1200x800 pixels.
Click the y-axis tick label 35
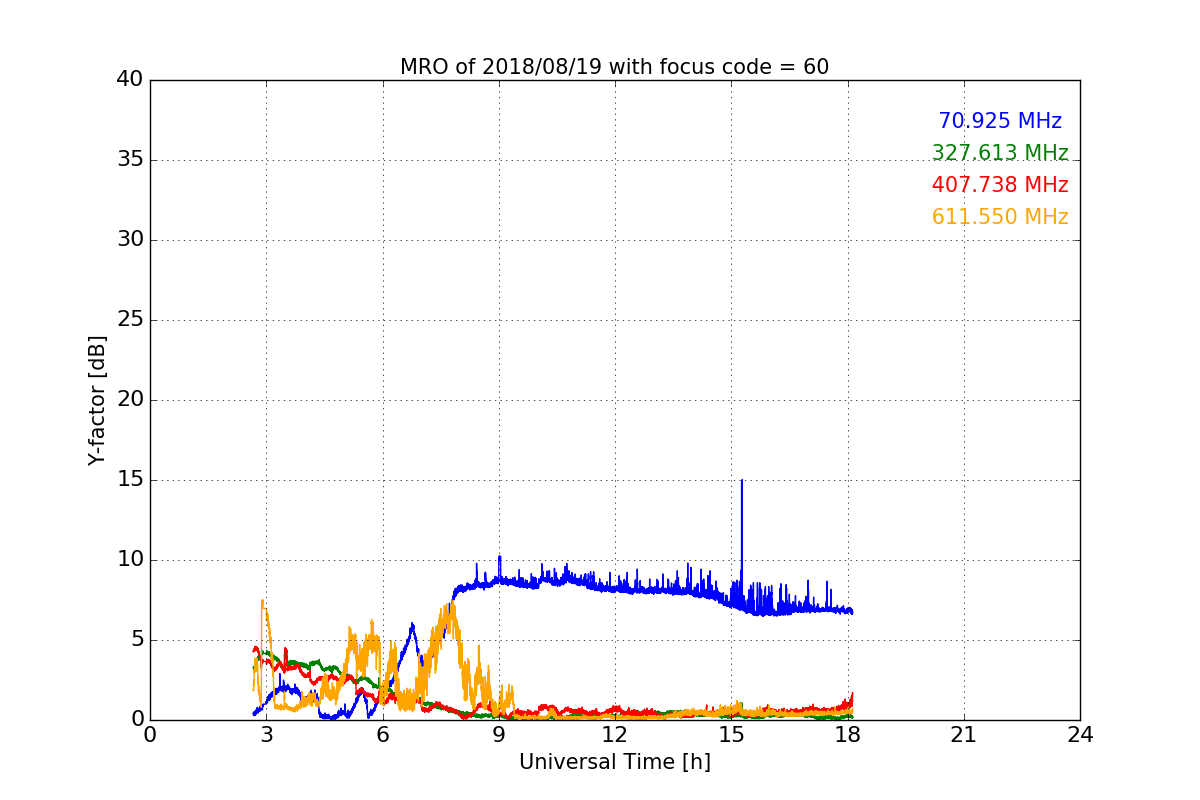pos(130,160)
